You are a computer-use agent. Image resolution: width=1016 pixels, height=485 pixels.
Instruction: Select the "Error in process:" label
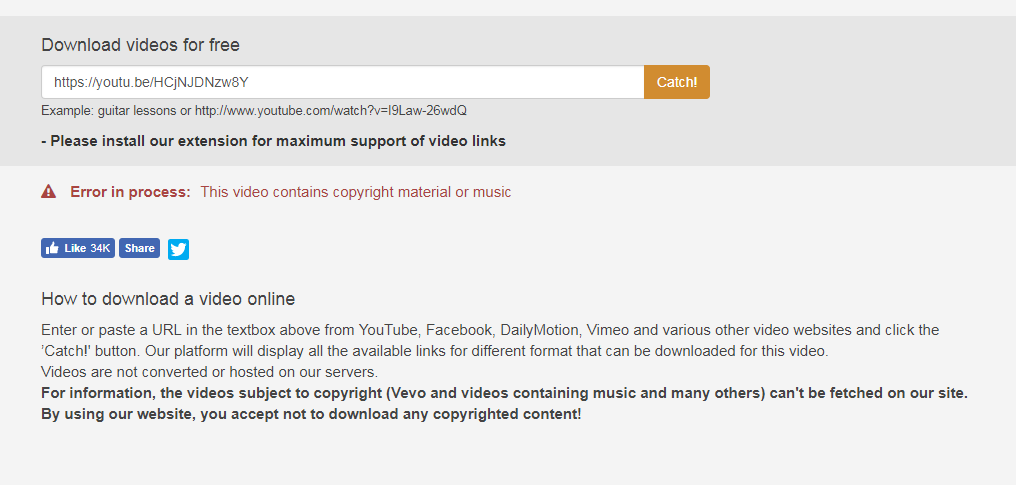tap(130, 192)
